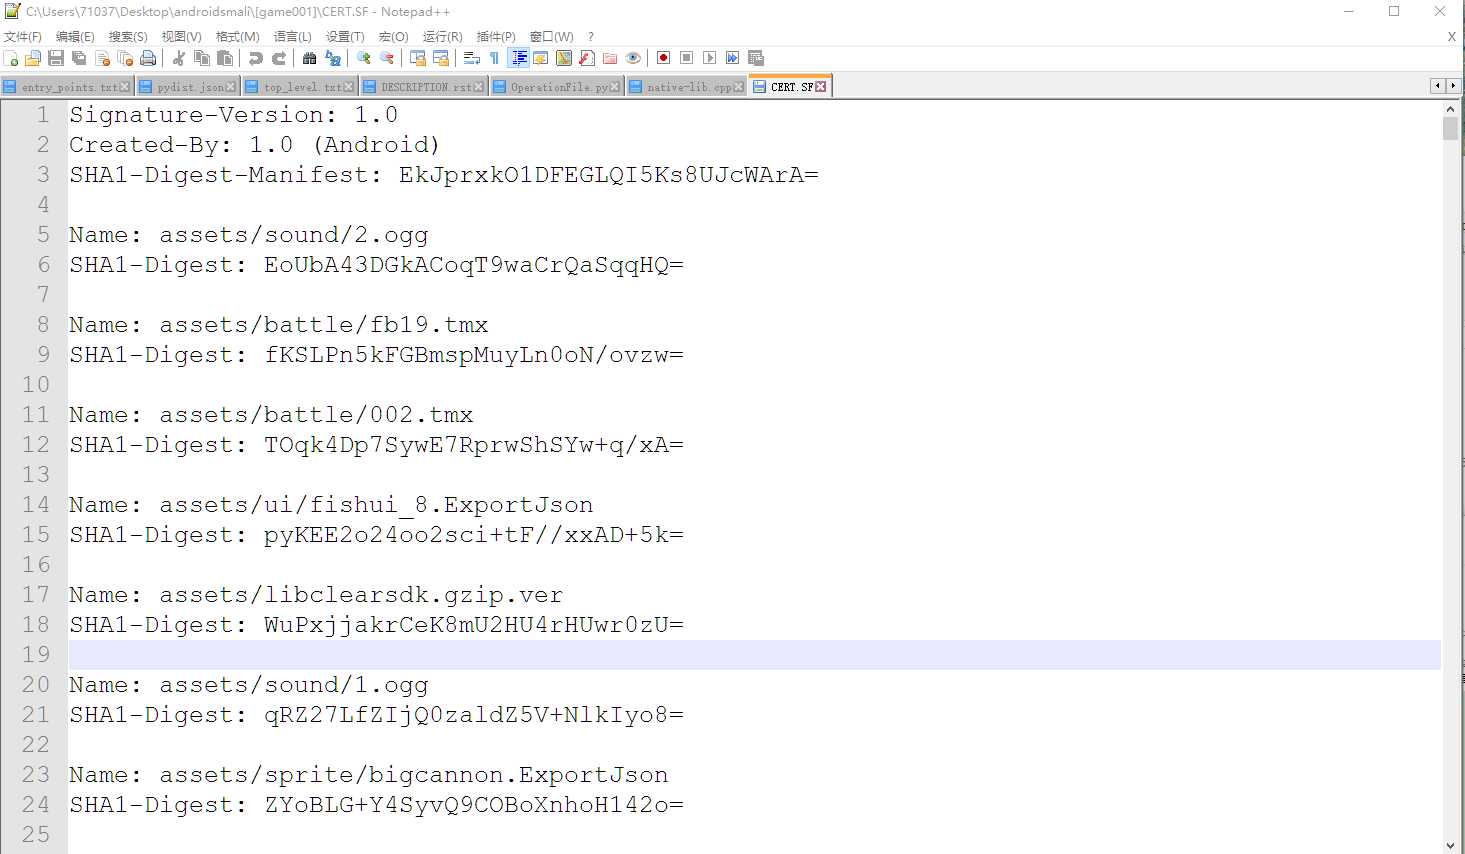Image resolution: width=1465 pixels, height=854 pixels.
Task: Close the CERT.SF tab
Action: coord(821,87)
